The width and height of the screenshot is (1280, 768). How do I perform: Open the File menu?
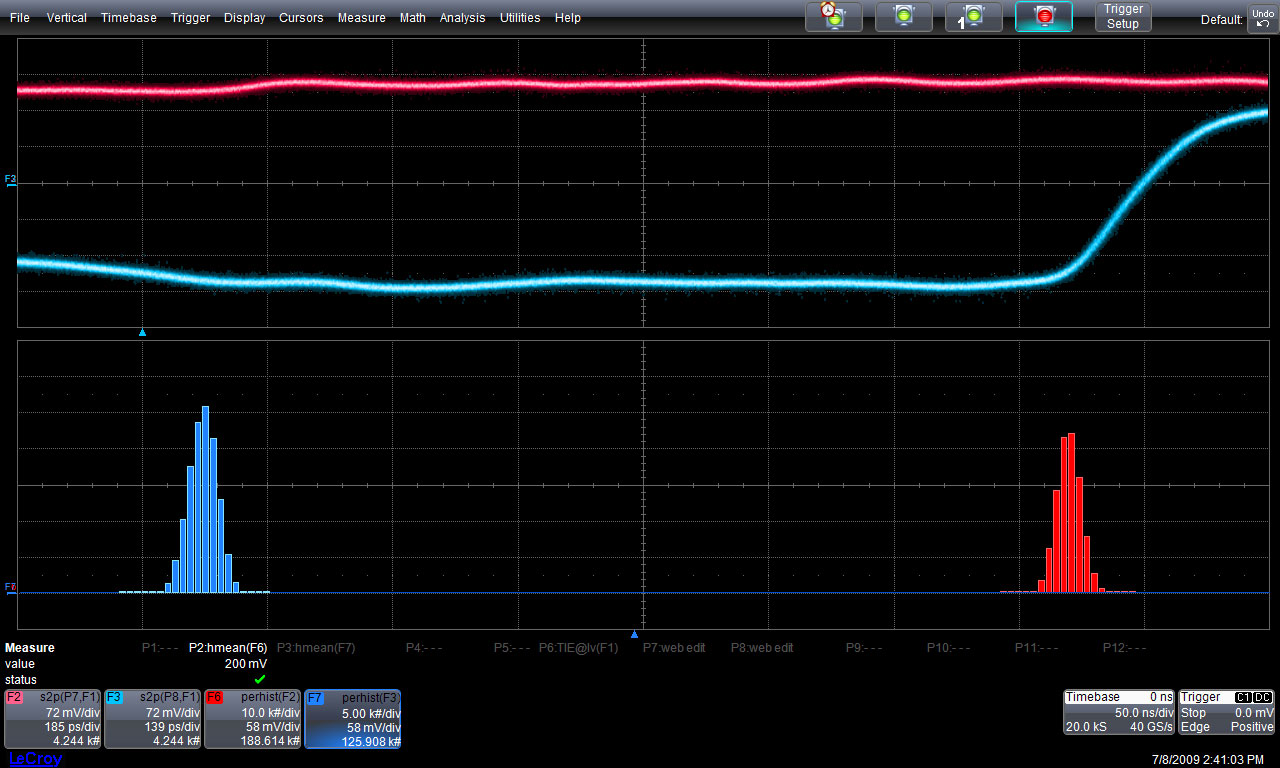pyautogui.click(x=19, y=18)
